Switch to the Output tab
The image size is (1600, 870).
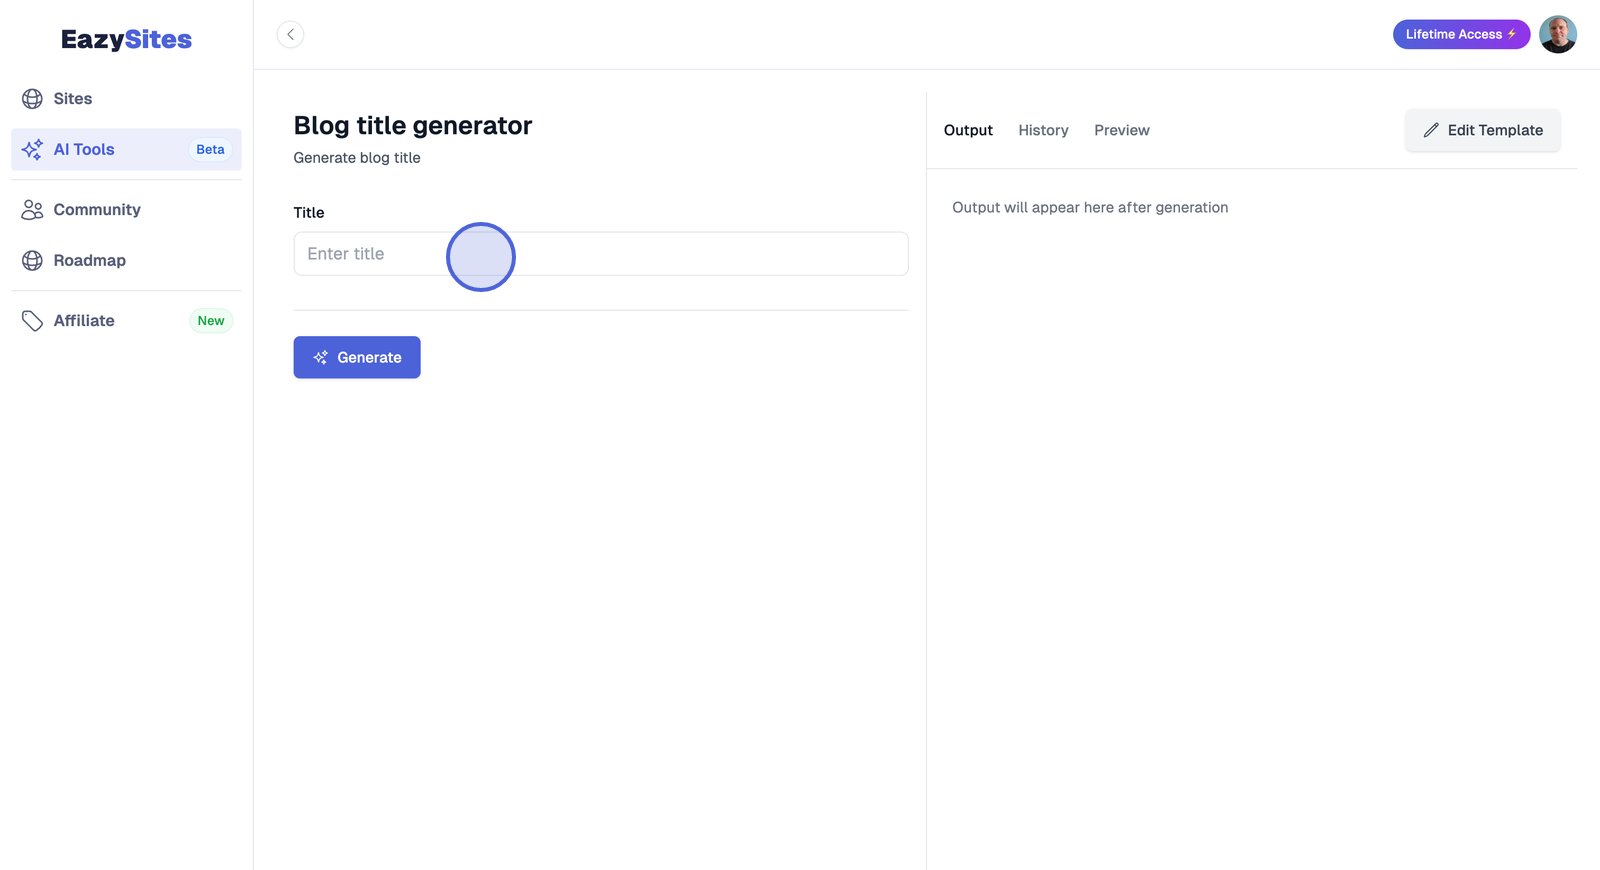pos(968,130)
